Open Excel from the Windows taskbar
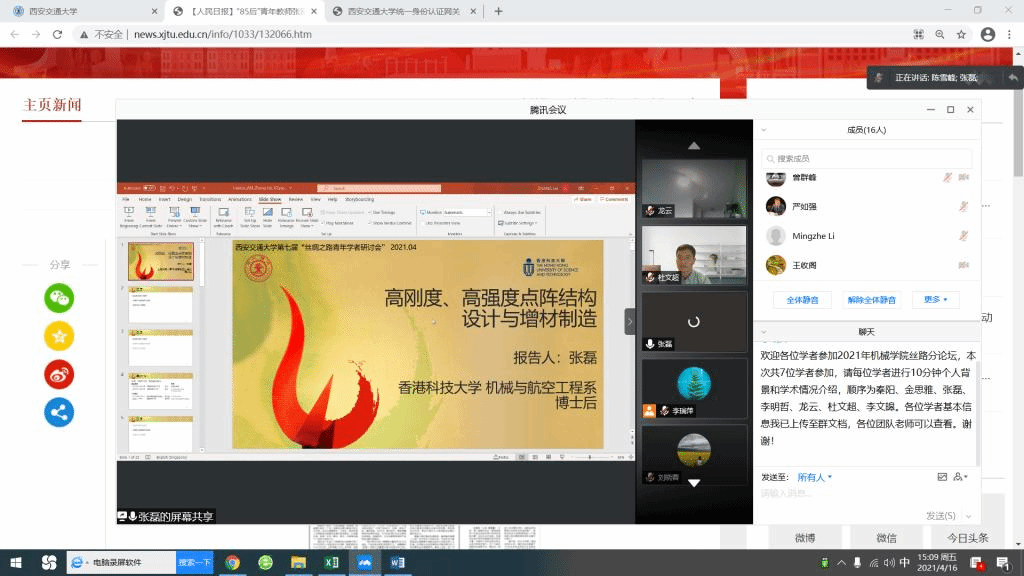The height and width of the screenshot is (576, 1024). [331, 563]
